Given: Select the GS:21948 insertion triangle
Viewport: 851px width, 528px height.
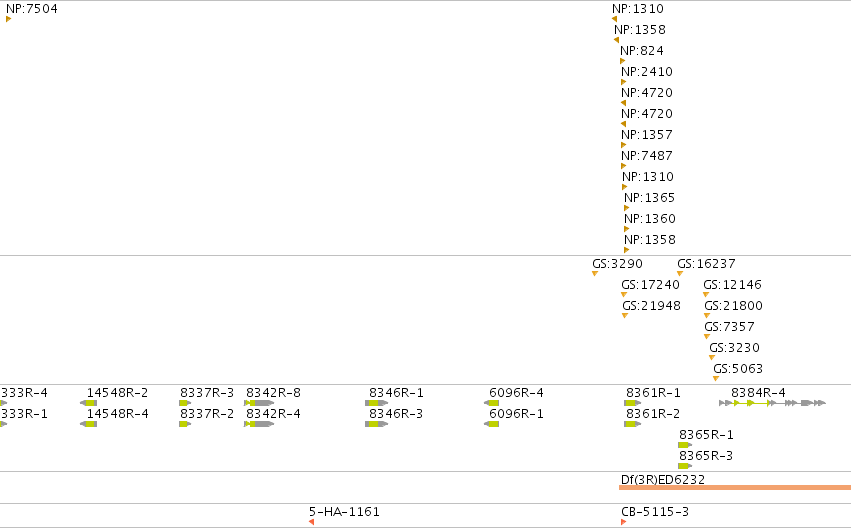Looking at the screenshot, I should point(625,316).
